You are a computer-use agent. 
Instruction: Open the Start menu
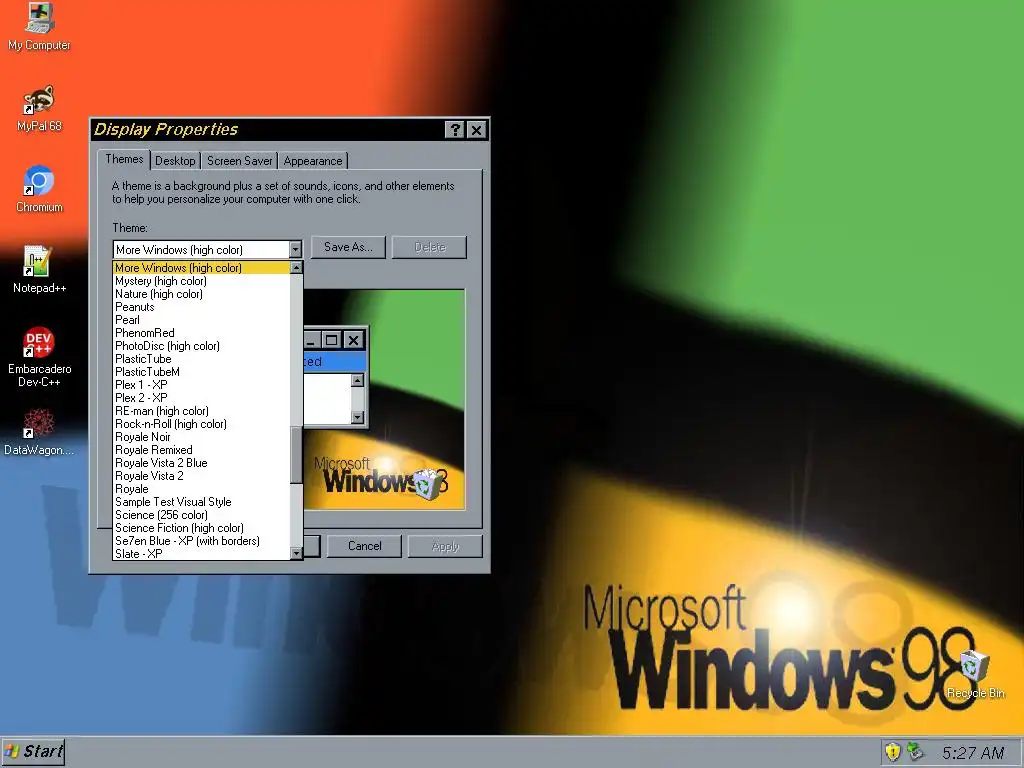[34, 752]
